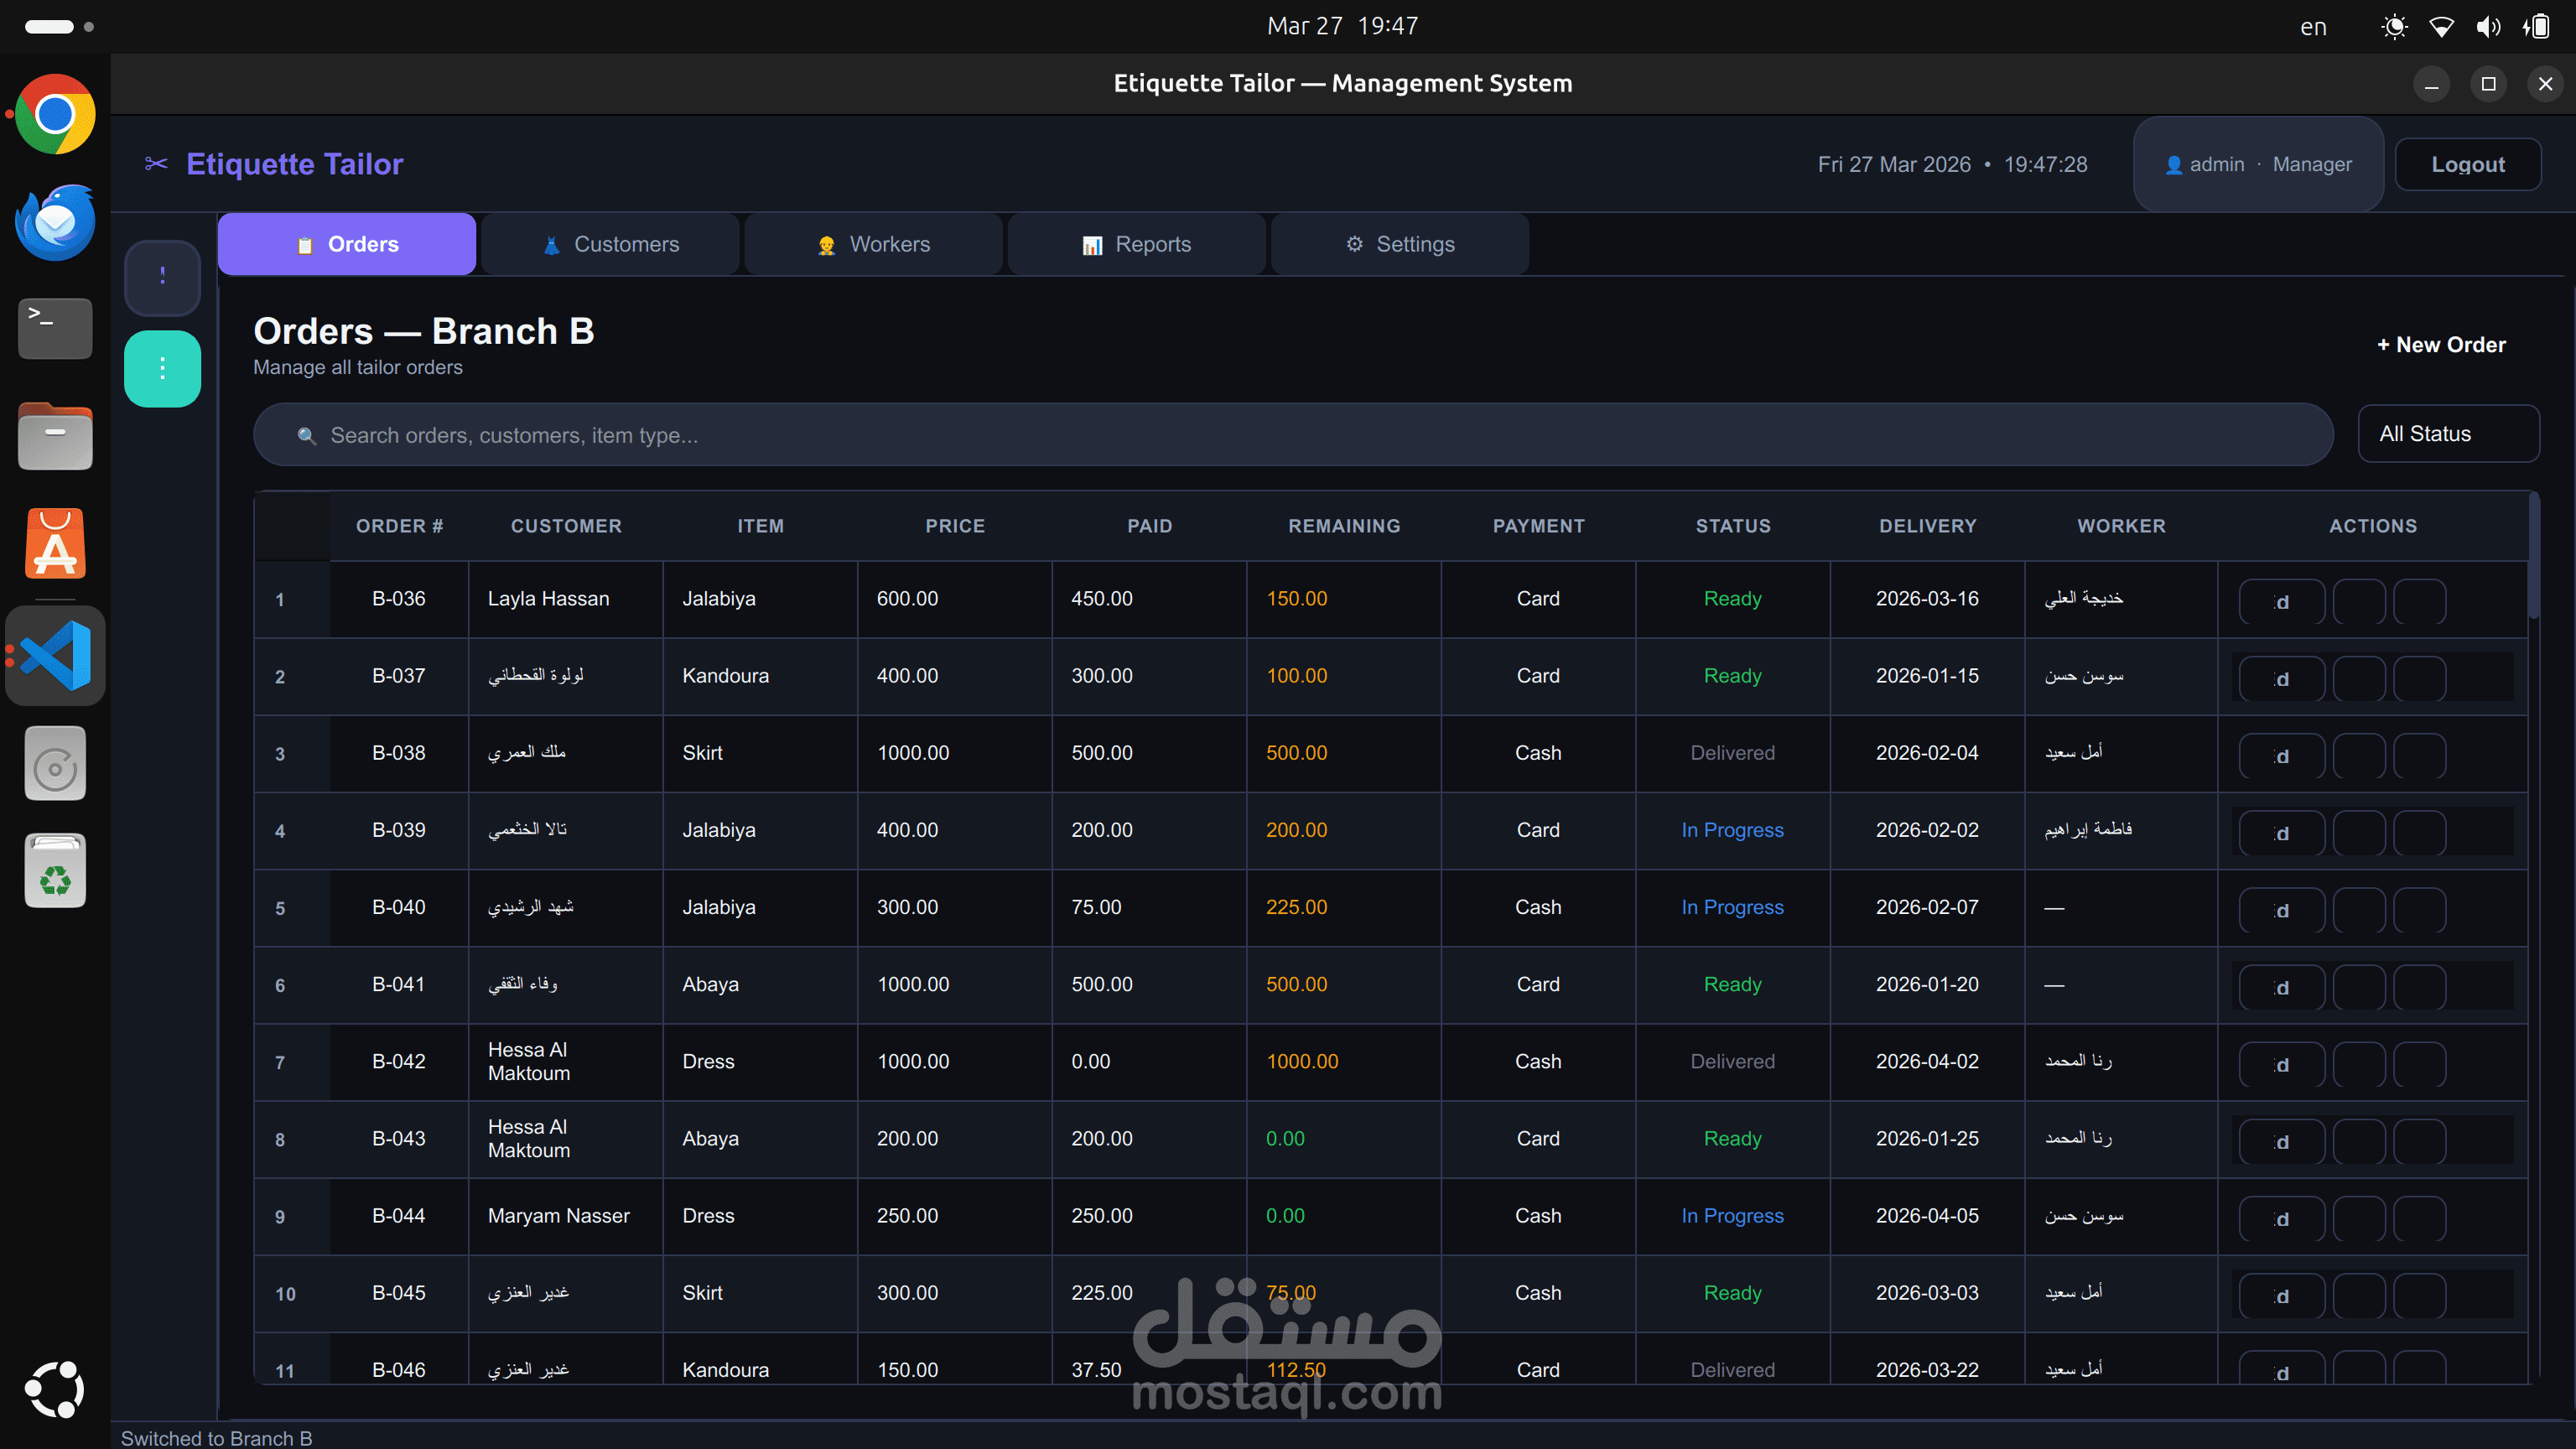2576x1449 pixels.
Task: Click the scissors logo beside Etiquette Tailor
Action: [x=156, y=164]
